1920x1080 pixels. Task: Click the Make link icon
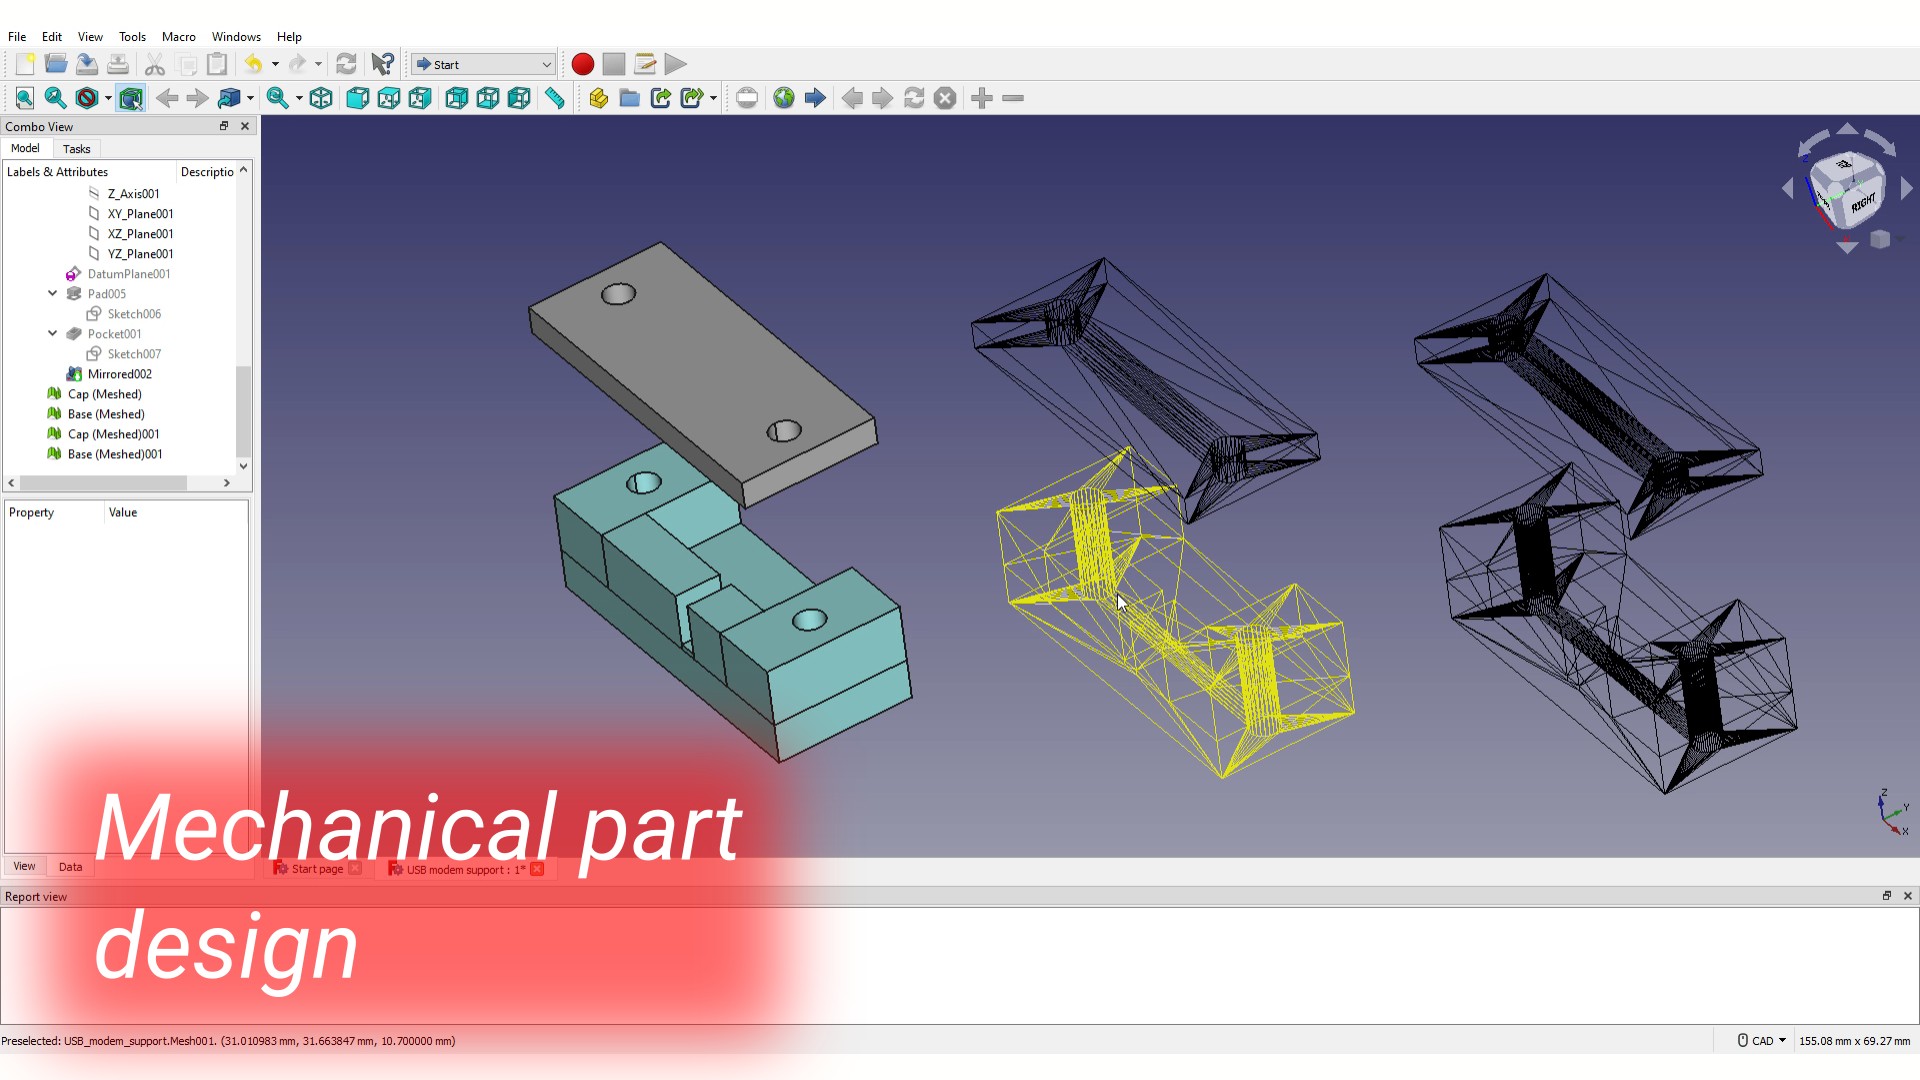click(661, 98)
